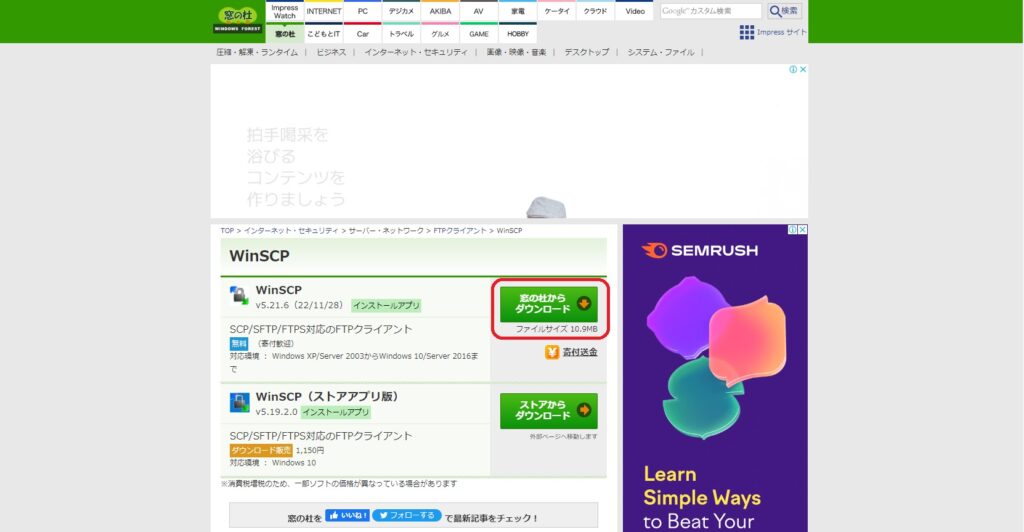Screen dimensions: 1024x532
Task: Click the yen donation icon beside 寄付送金
Action: click(x=552, y=352)
